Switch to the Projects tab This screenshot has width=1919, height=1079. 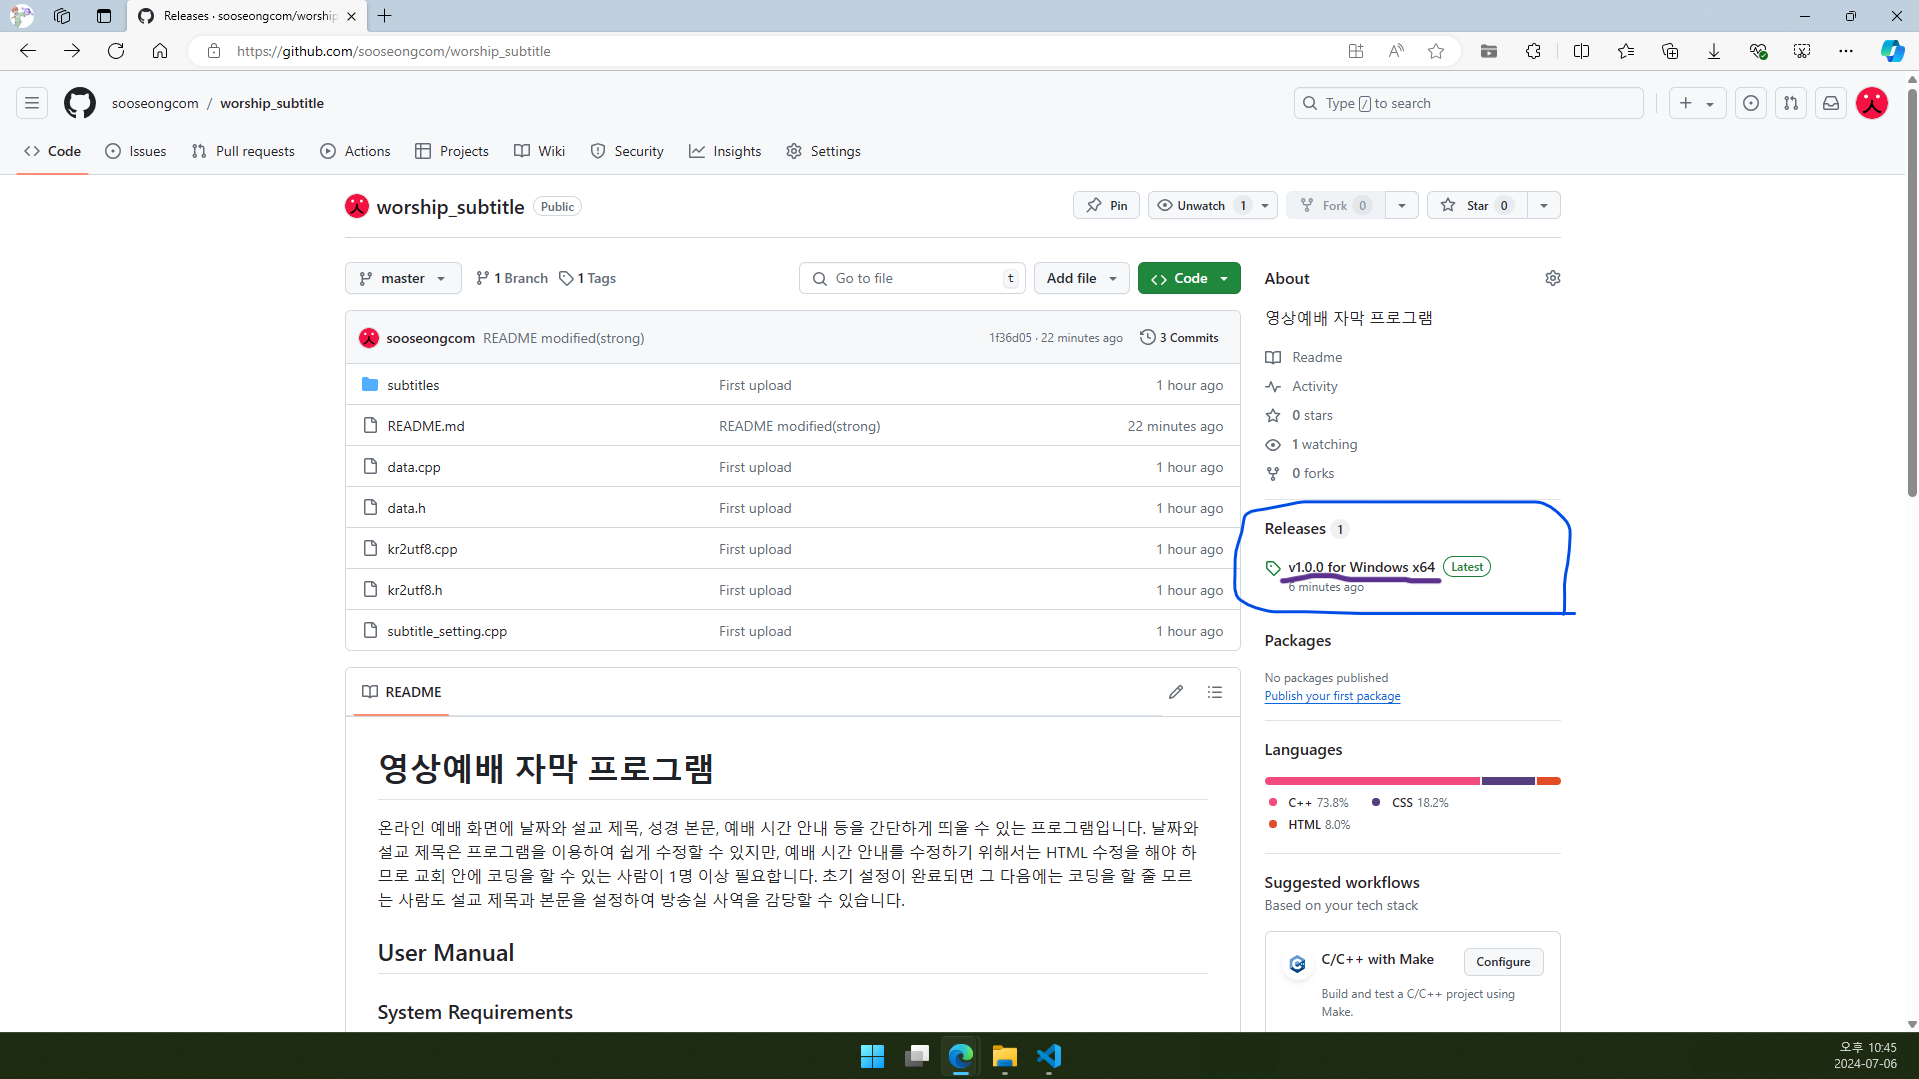click(x=452, y=151)
